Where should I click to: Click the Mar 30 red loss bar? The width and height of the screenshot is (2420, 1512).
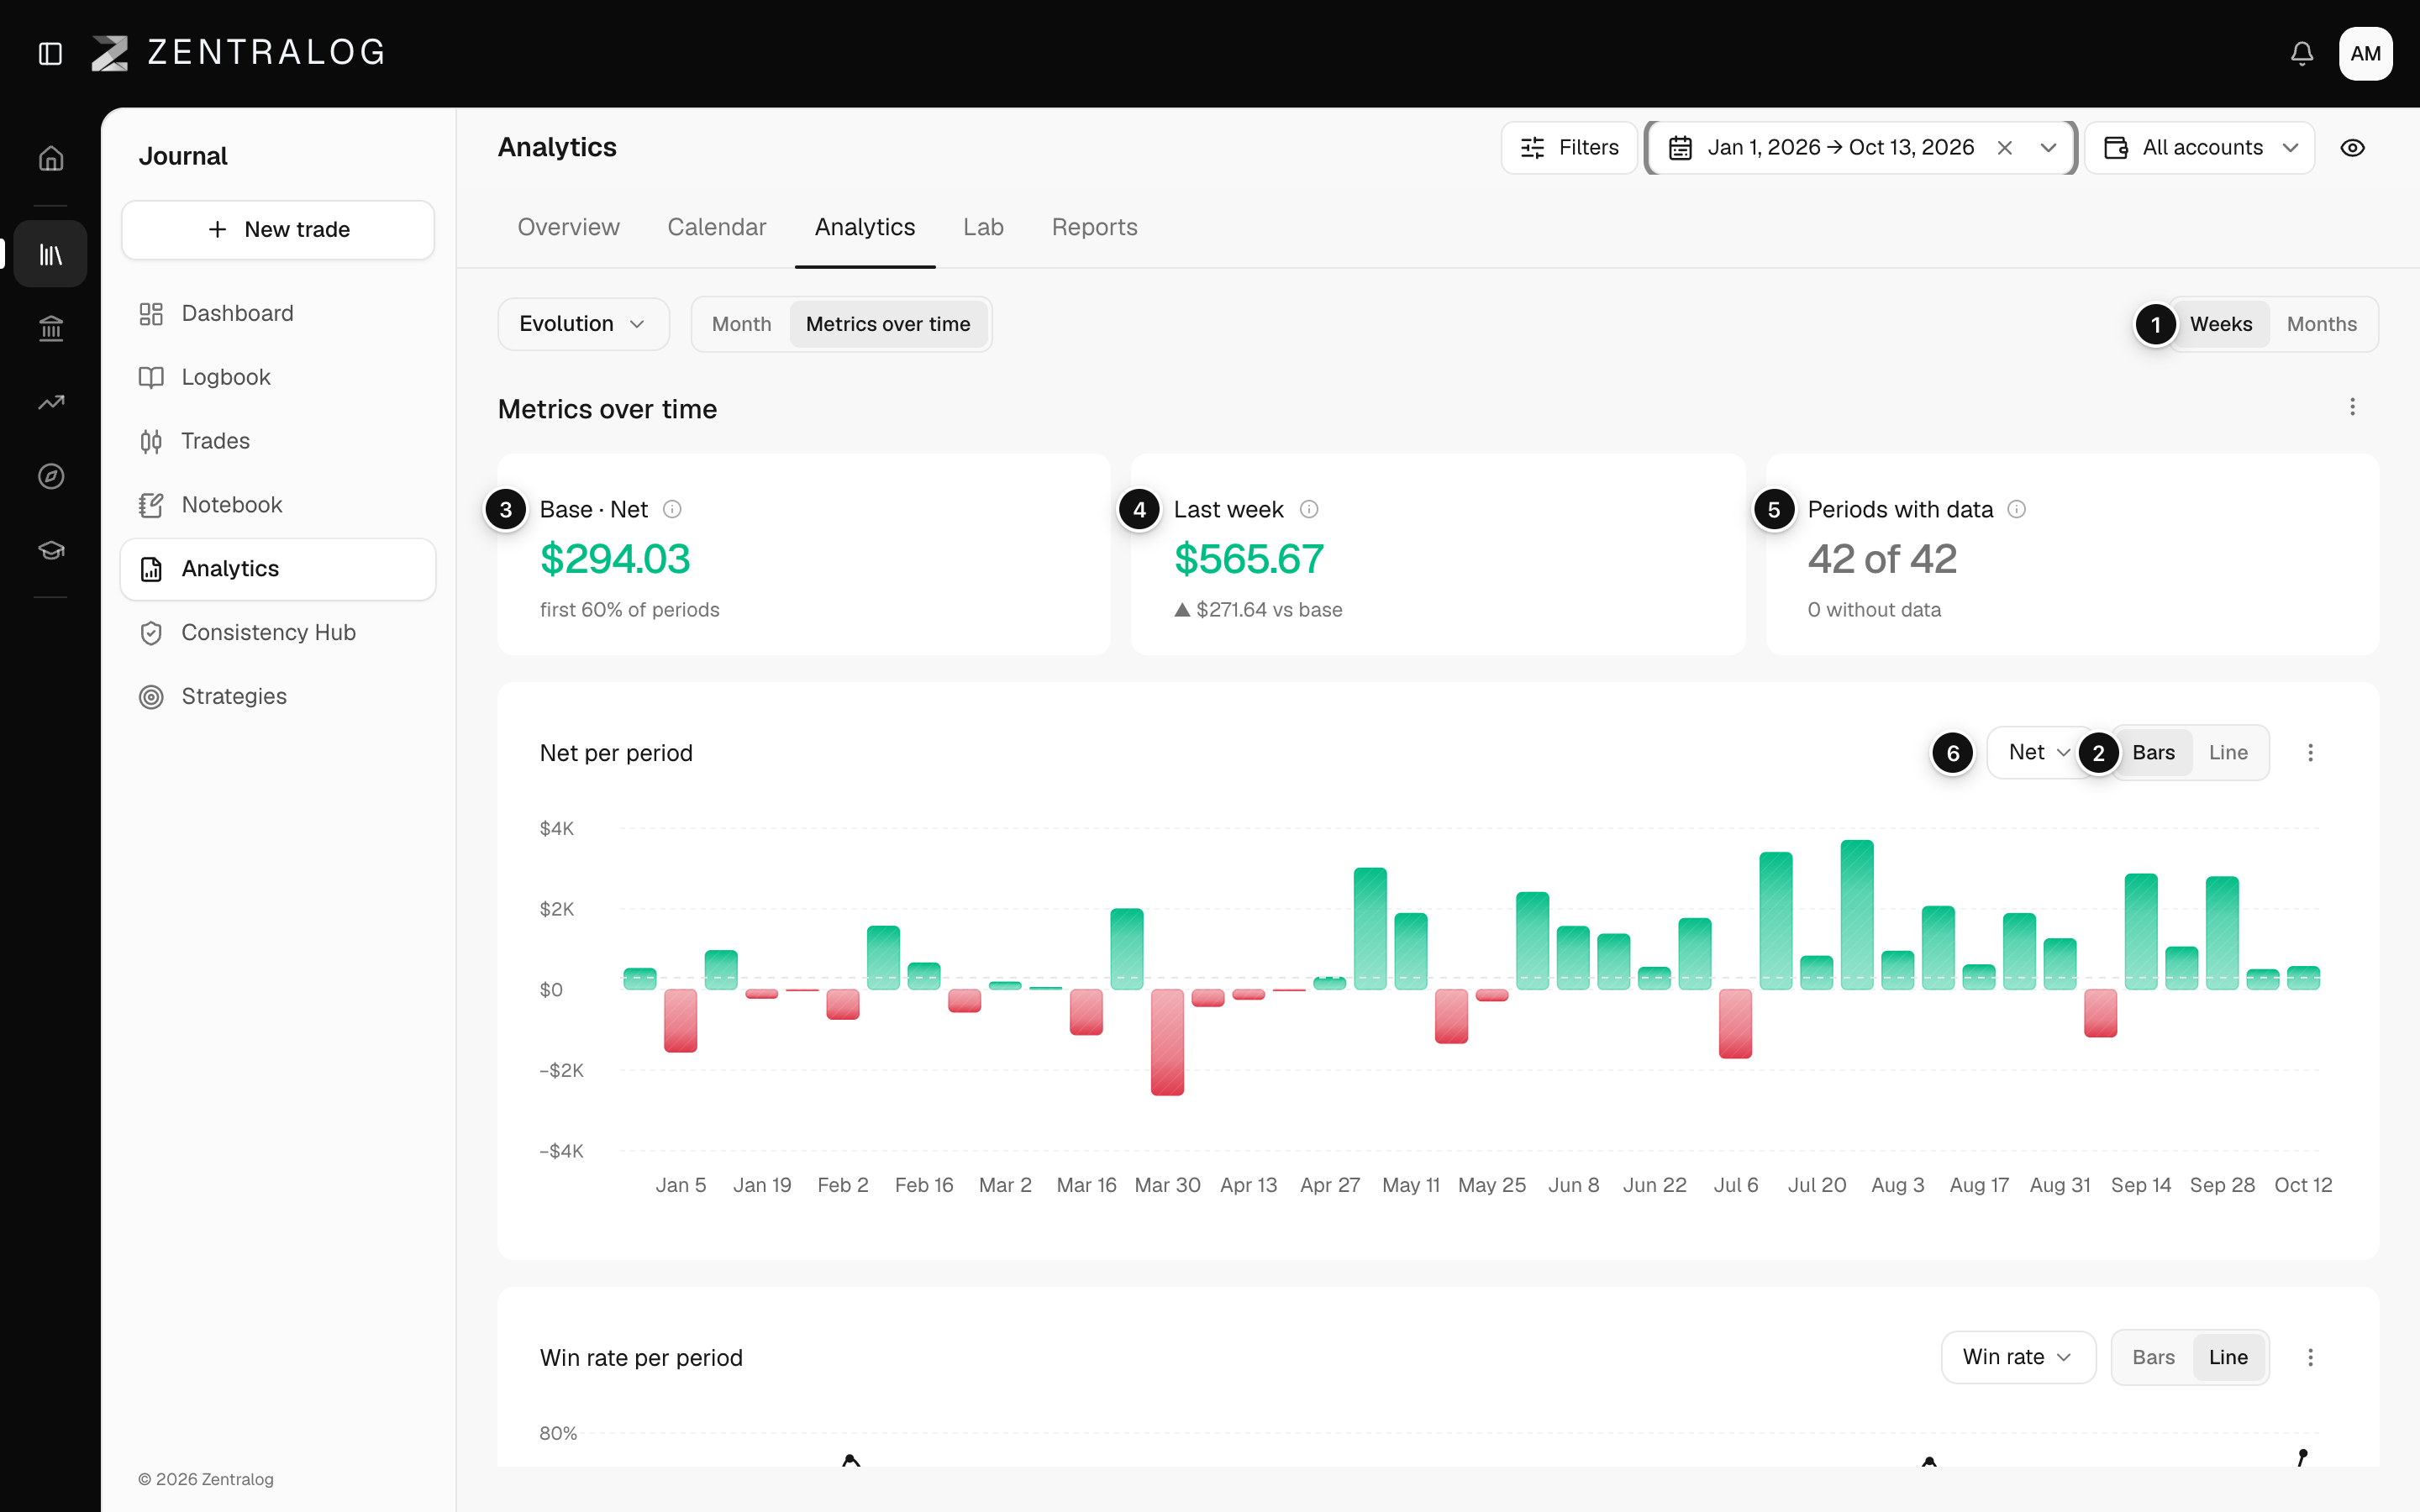pyautogui.click(x=1167, y=1042)
